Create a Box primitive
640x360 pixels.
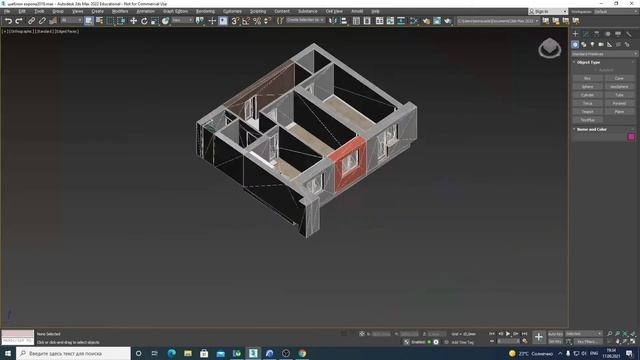point(587,78)
